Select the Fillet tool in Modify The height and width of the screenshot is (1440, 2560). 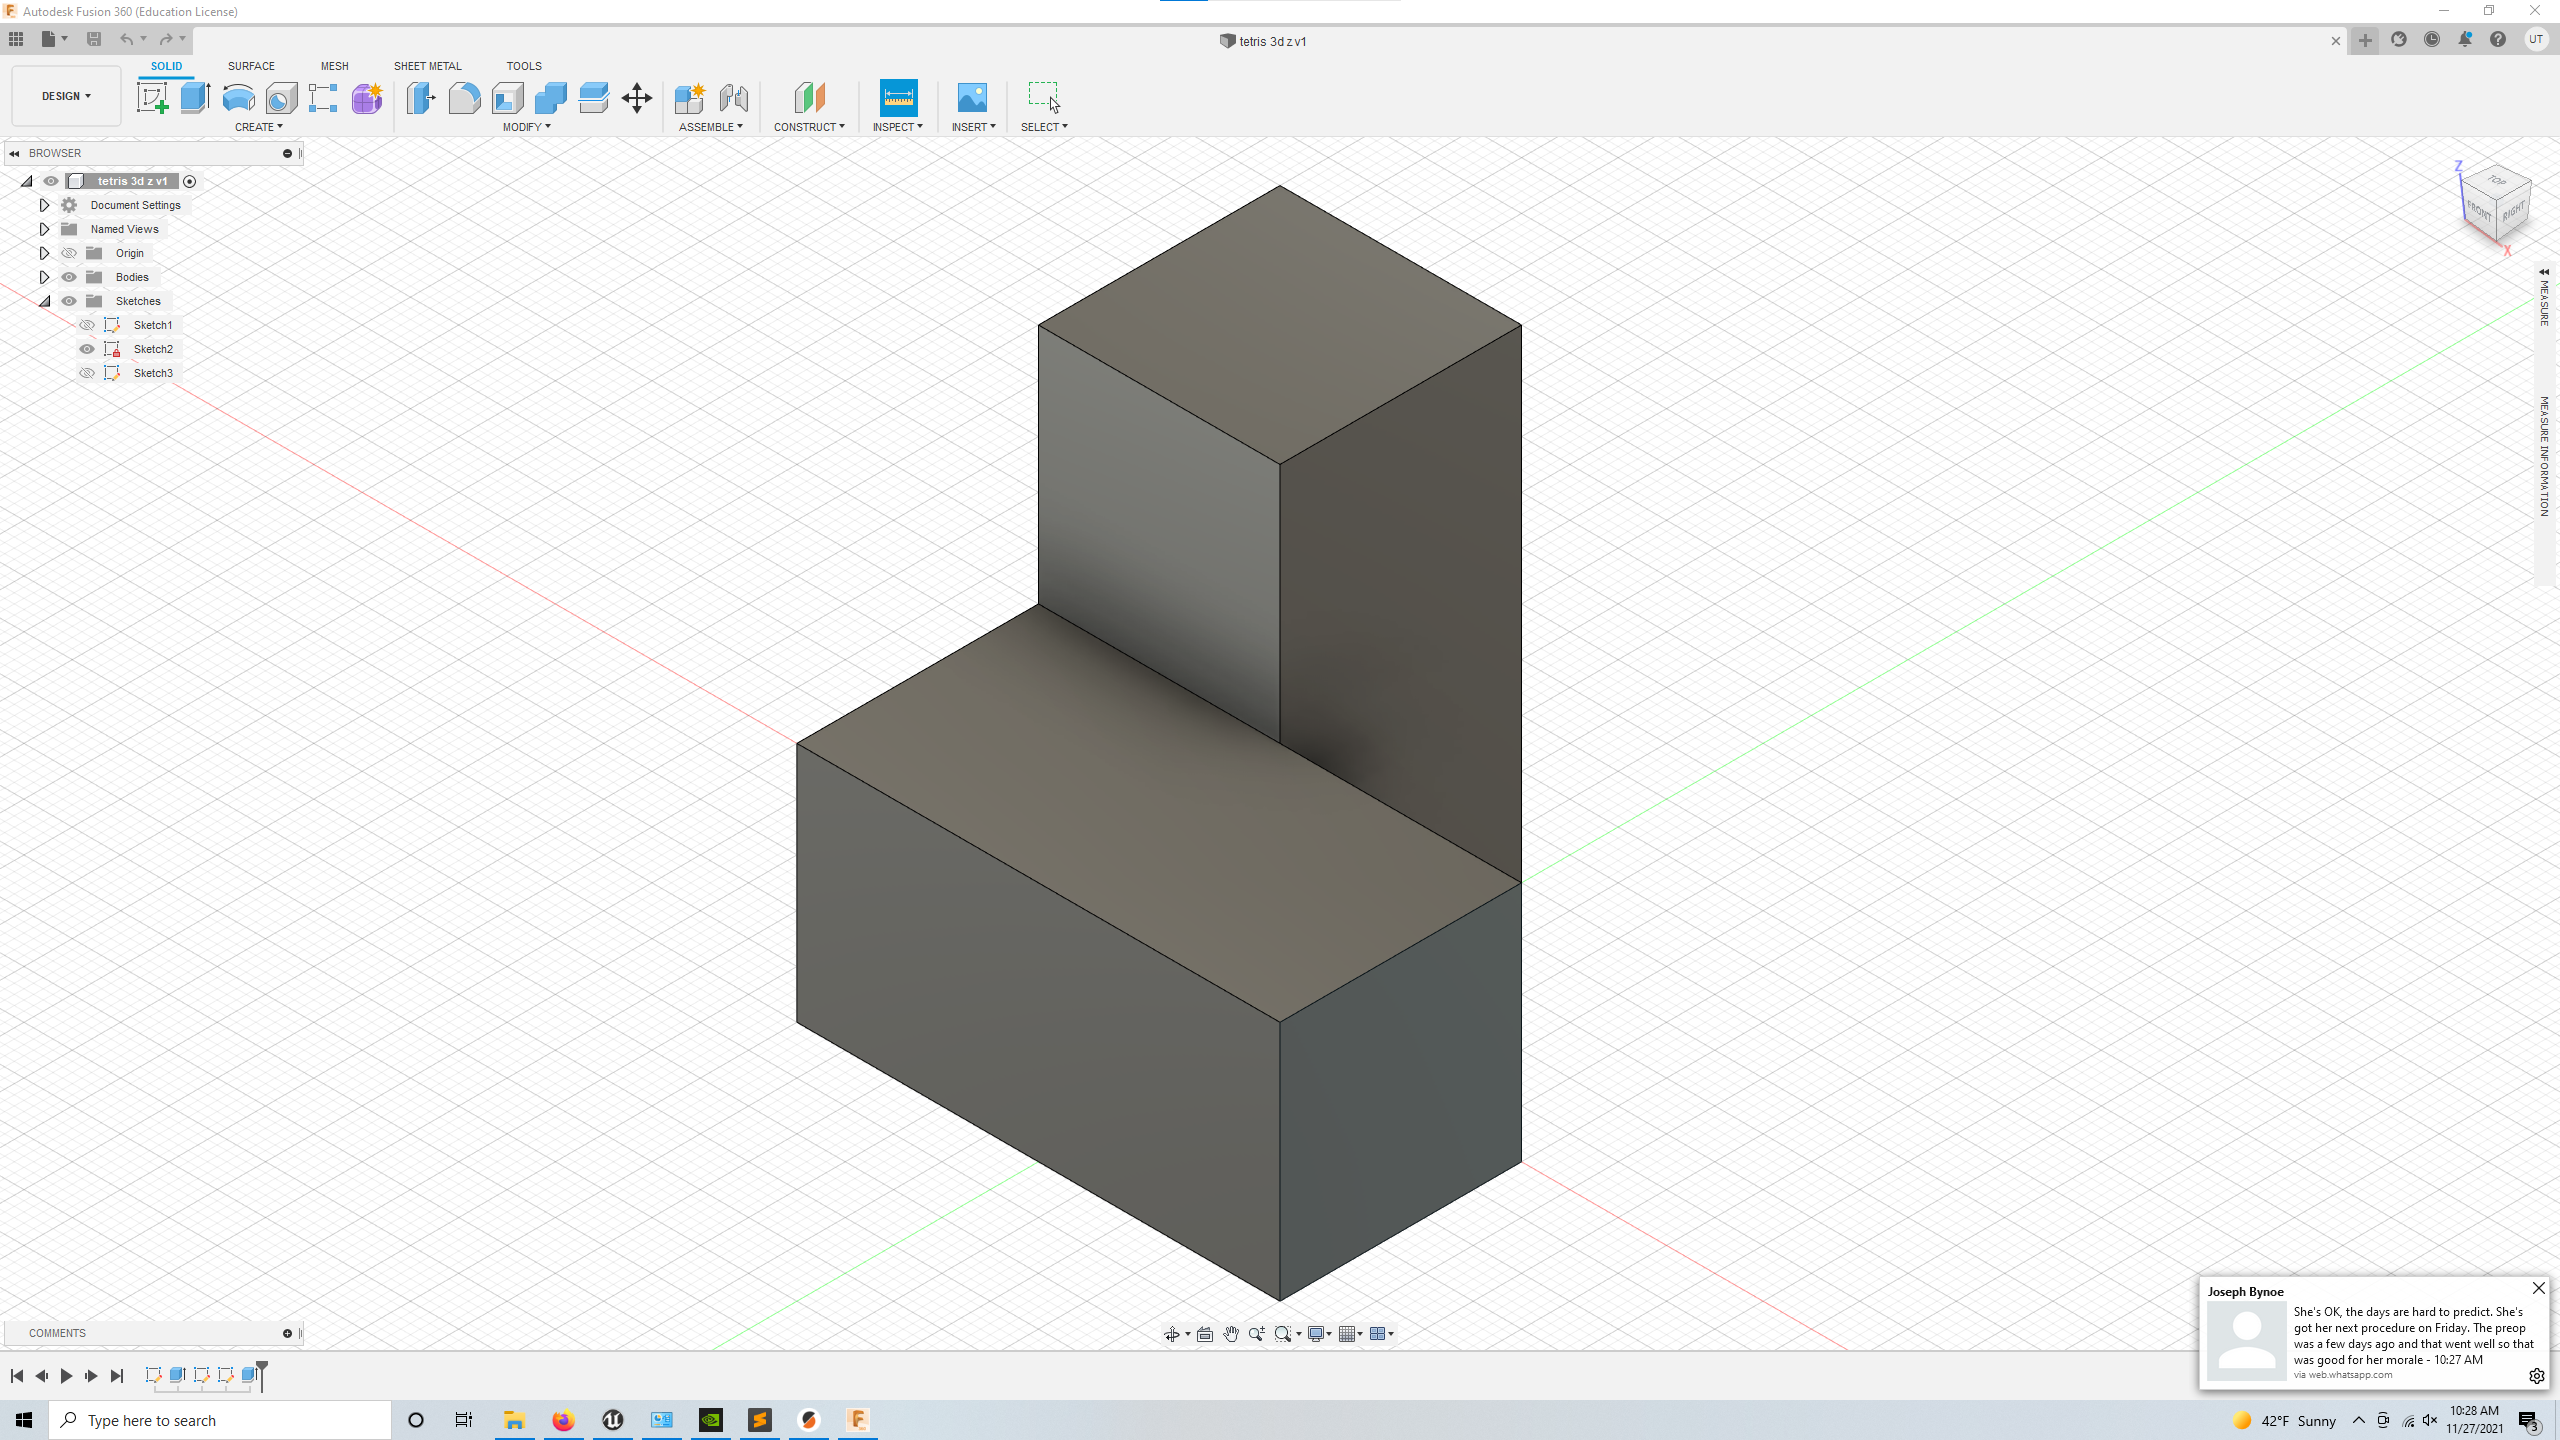(x=465, y=98)
